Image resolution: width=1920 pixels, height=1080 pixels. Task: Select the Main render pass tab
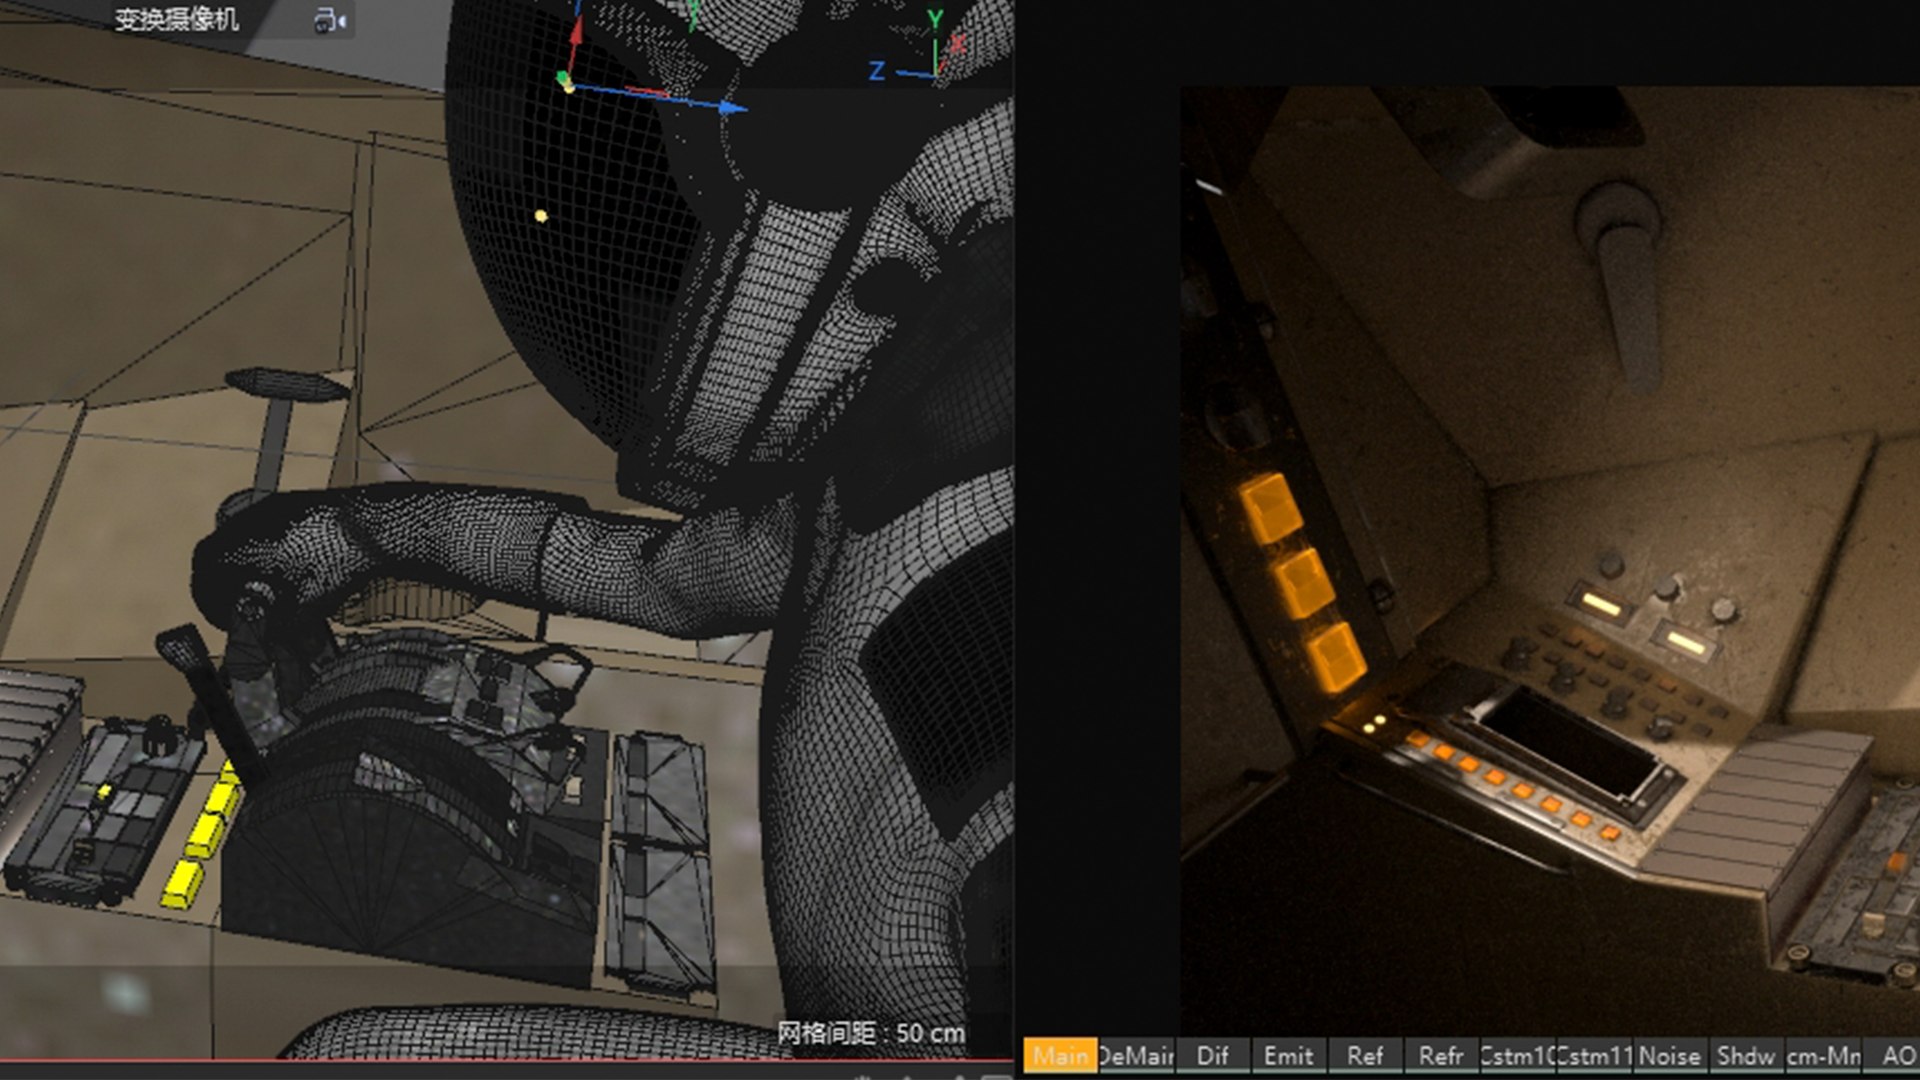[1060, 1056]
